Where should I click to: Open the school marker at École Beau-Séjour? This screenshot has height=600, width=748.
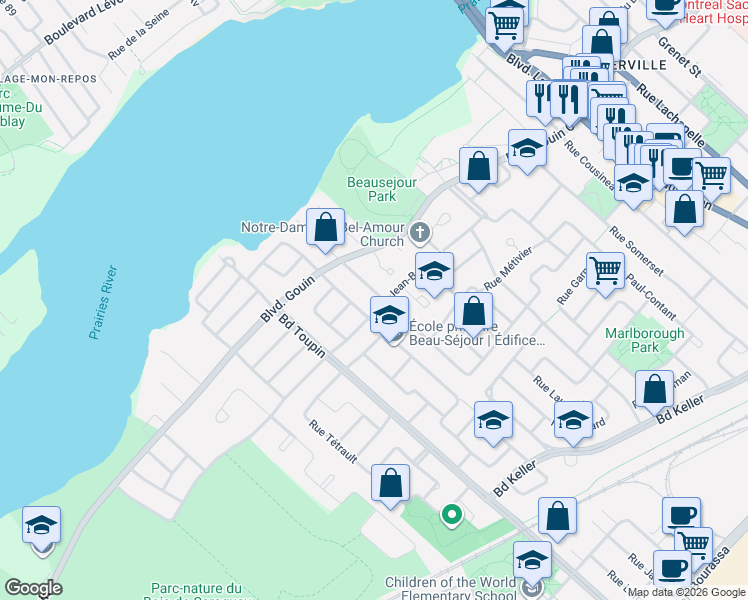[x=389, y=315]
